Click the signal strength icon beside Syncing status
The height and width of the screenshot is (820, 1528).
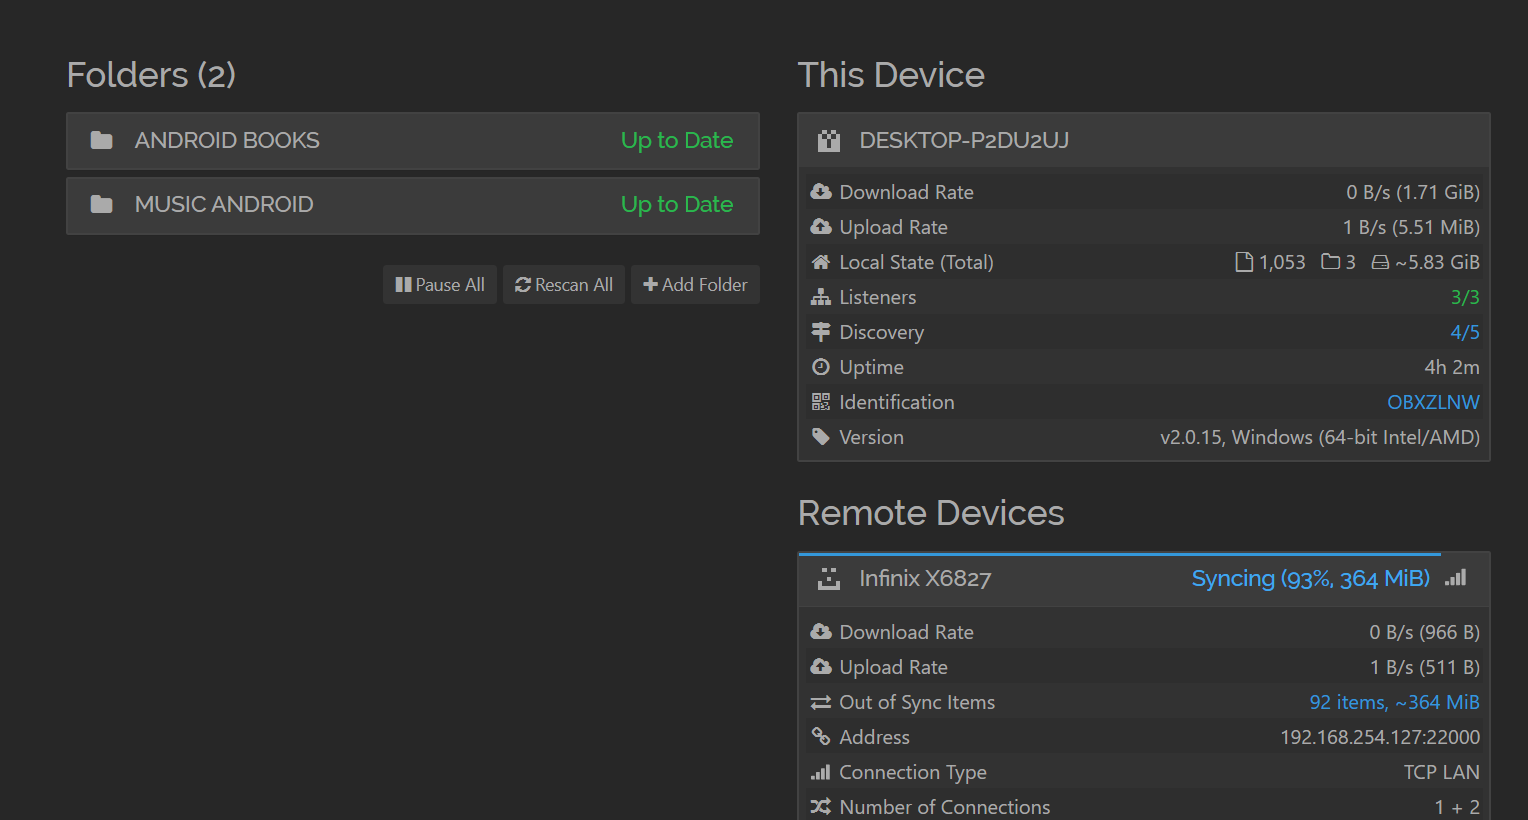pyautogui.click(x=1456, y=578)
